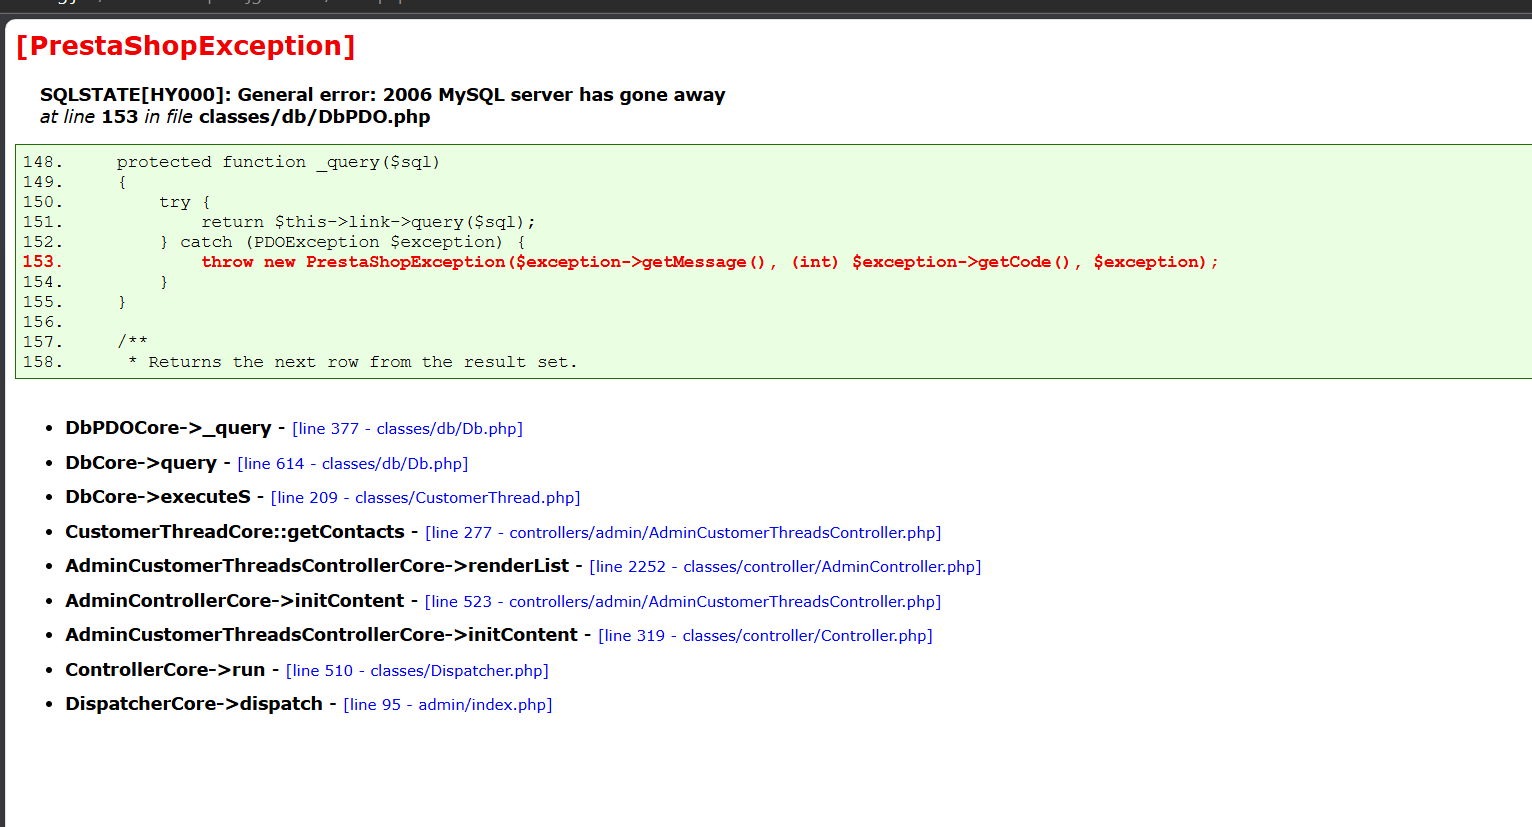Click the 'classes/db/DbPDO.php' file path text

(x=314, y=117)
